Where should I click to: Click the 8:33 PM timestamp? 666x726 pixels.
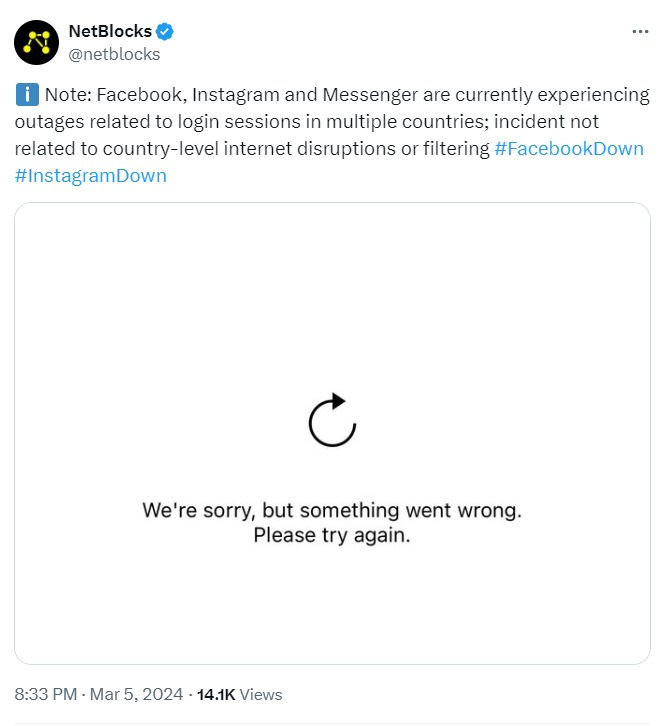tap(46, 694)
